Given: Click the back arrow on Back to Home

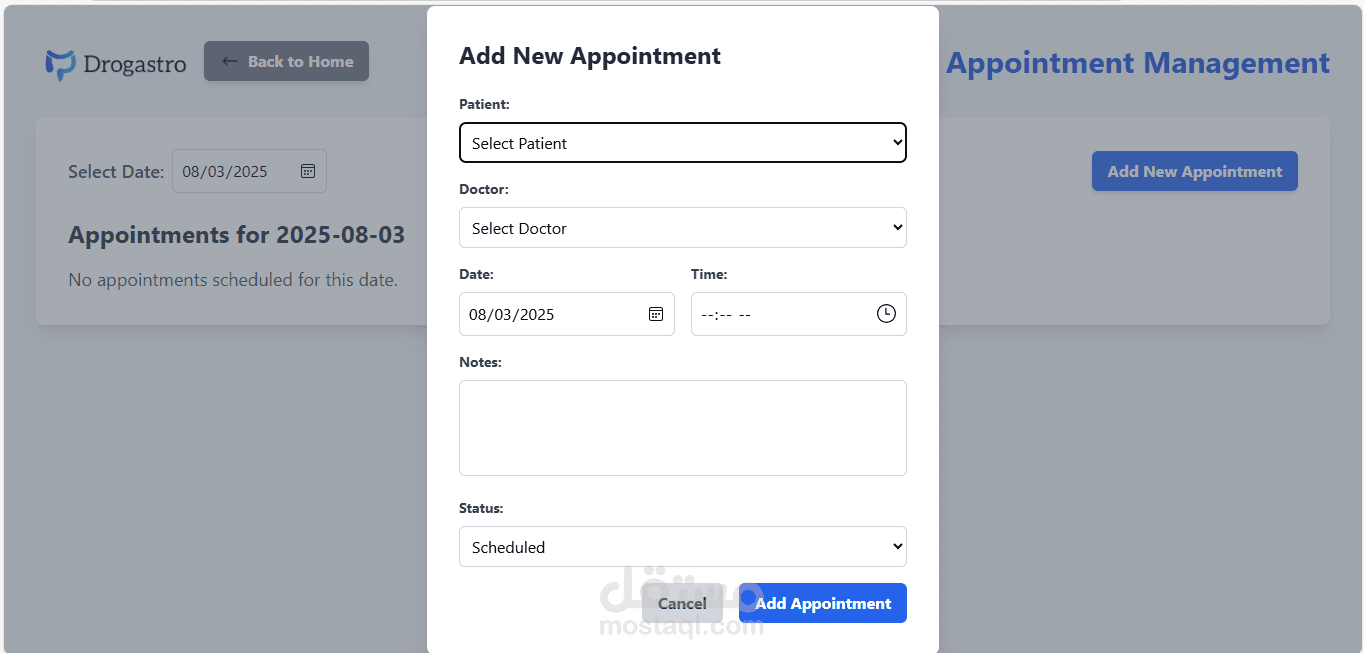Looking at the screenshot, I should tap(229, 61).
